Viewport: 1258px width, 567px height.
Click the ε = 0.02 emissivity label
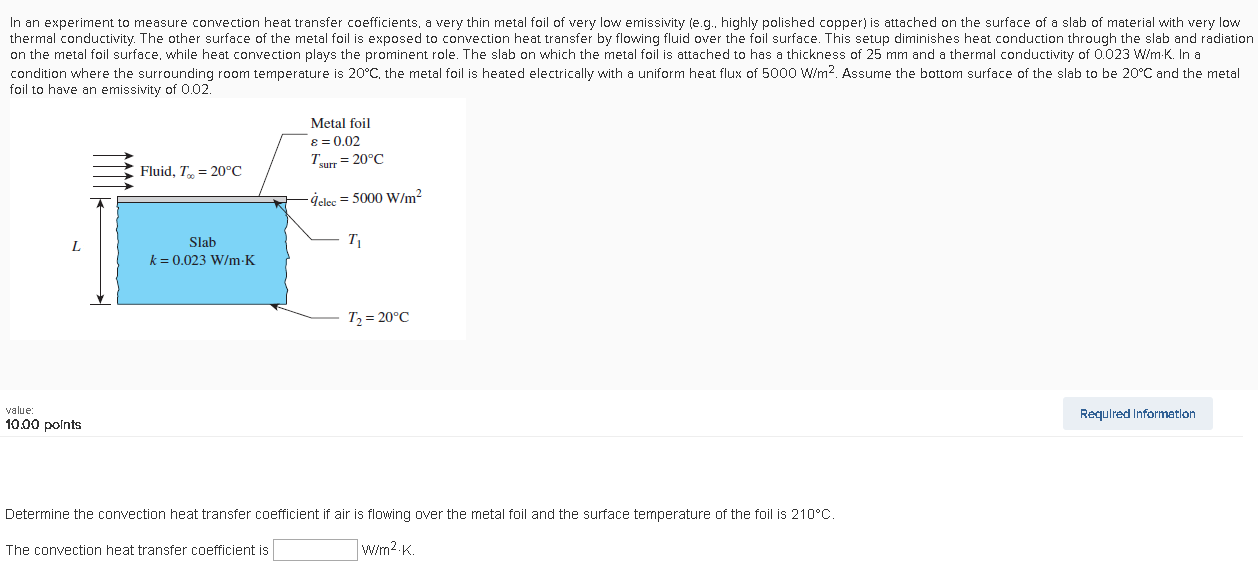[x=335, y=141]
